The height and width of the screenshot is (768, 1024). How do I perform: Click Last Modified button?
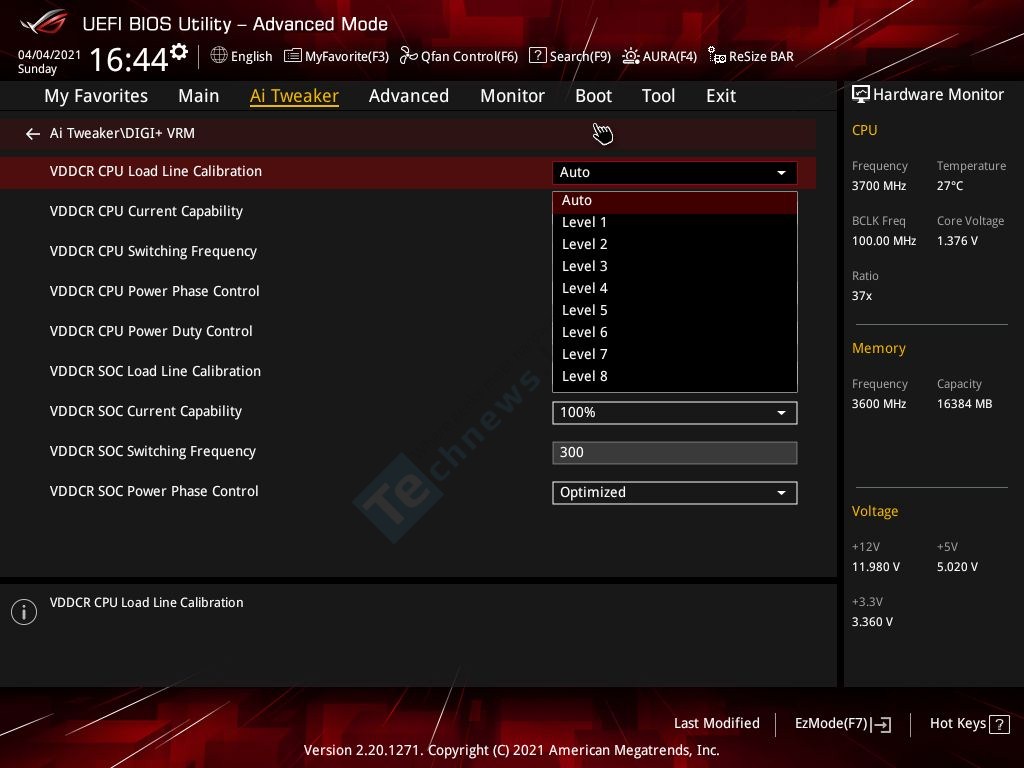point(716,724)
